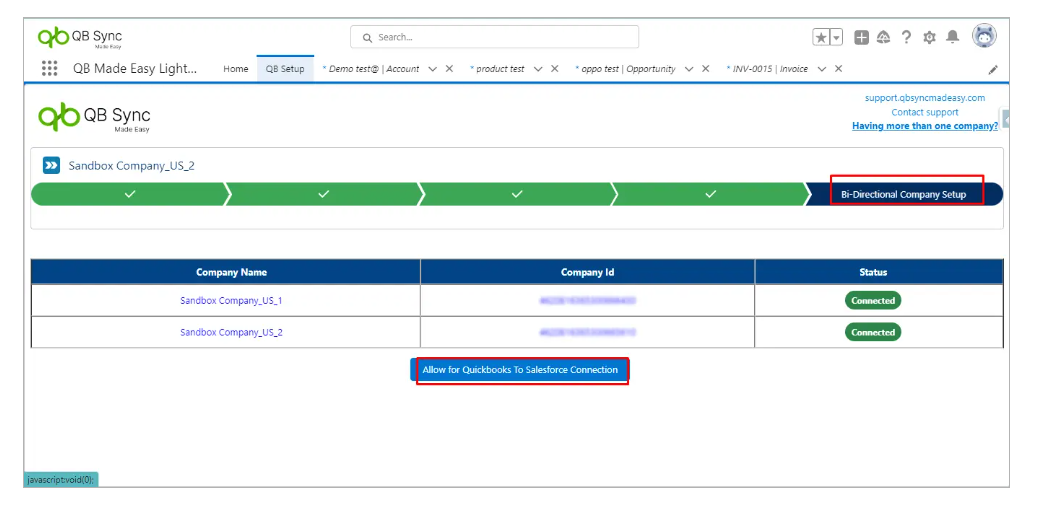Switch to the Home tab
This screenshot has width=1041, height=514.
tap(236, 69)
